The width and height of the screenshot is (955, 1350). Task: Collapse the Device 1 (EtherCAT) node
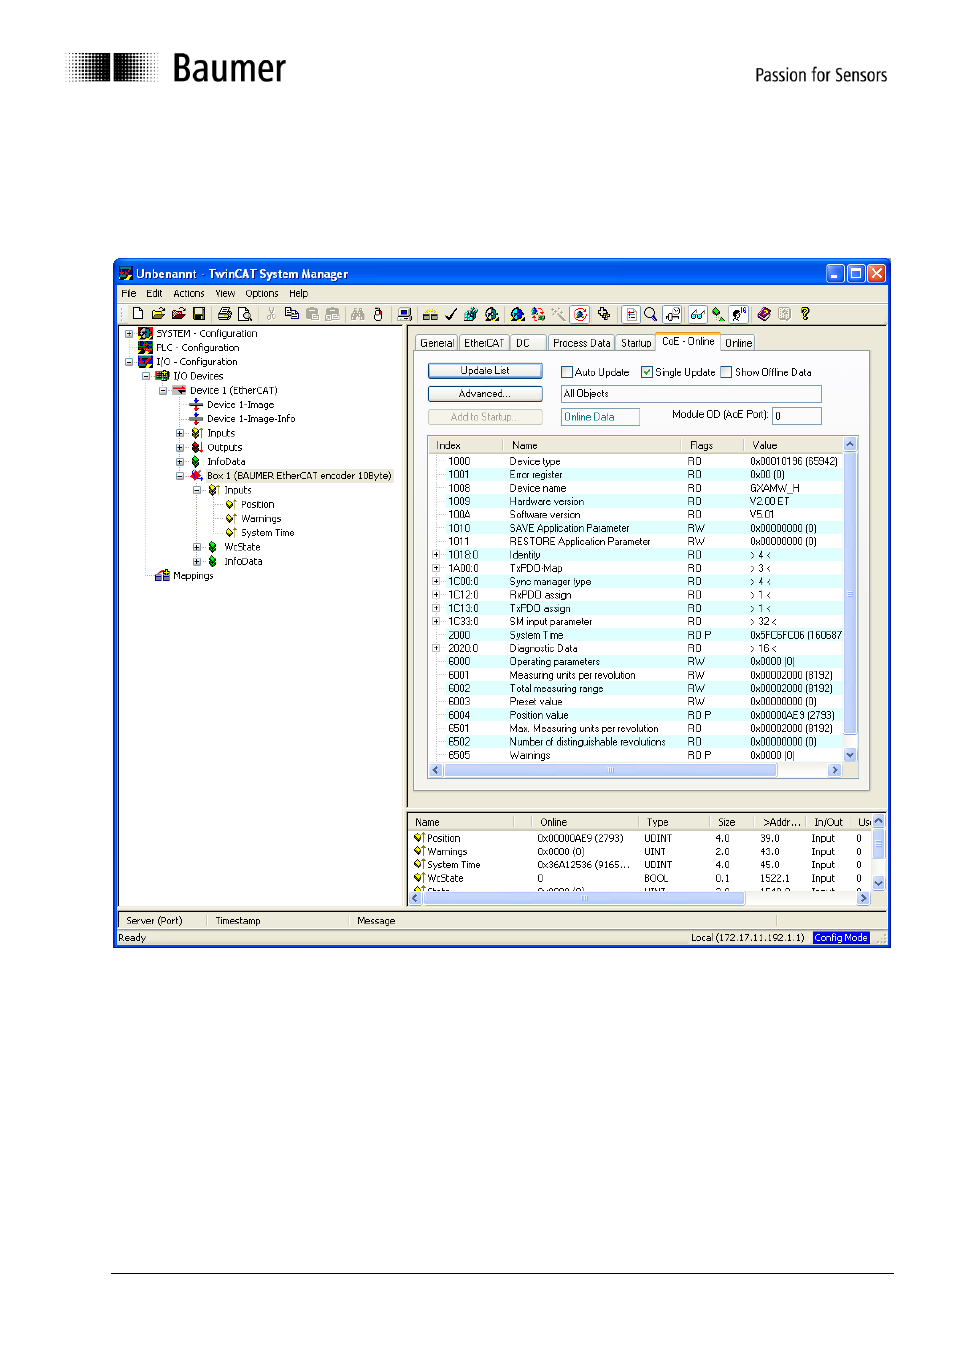pos(163,391)
